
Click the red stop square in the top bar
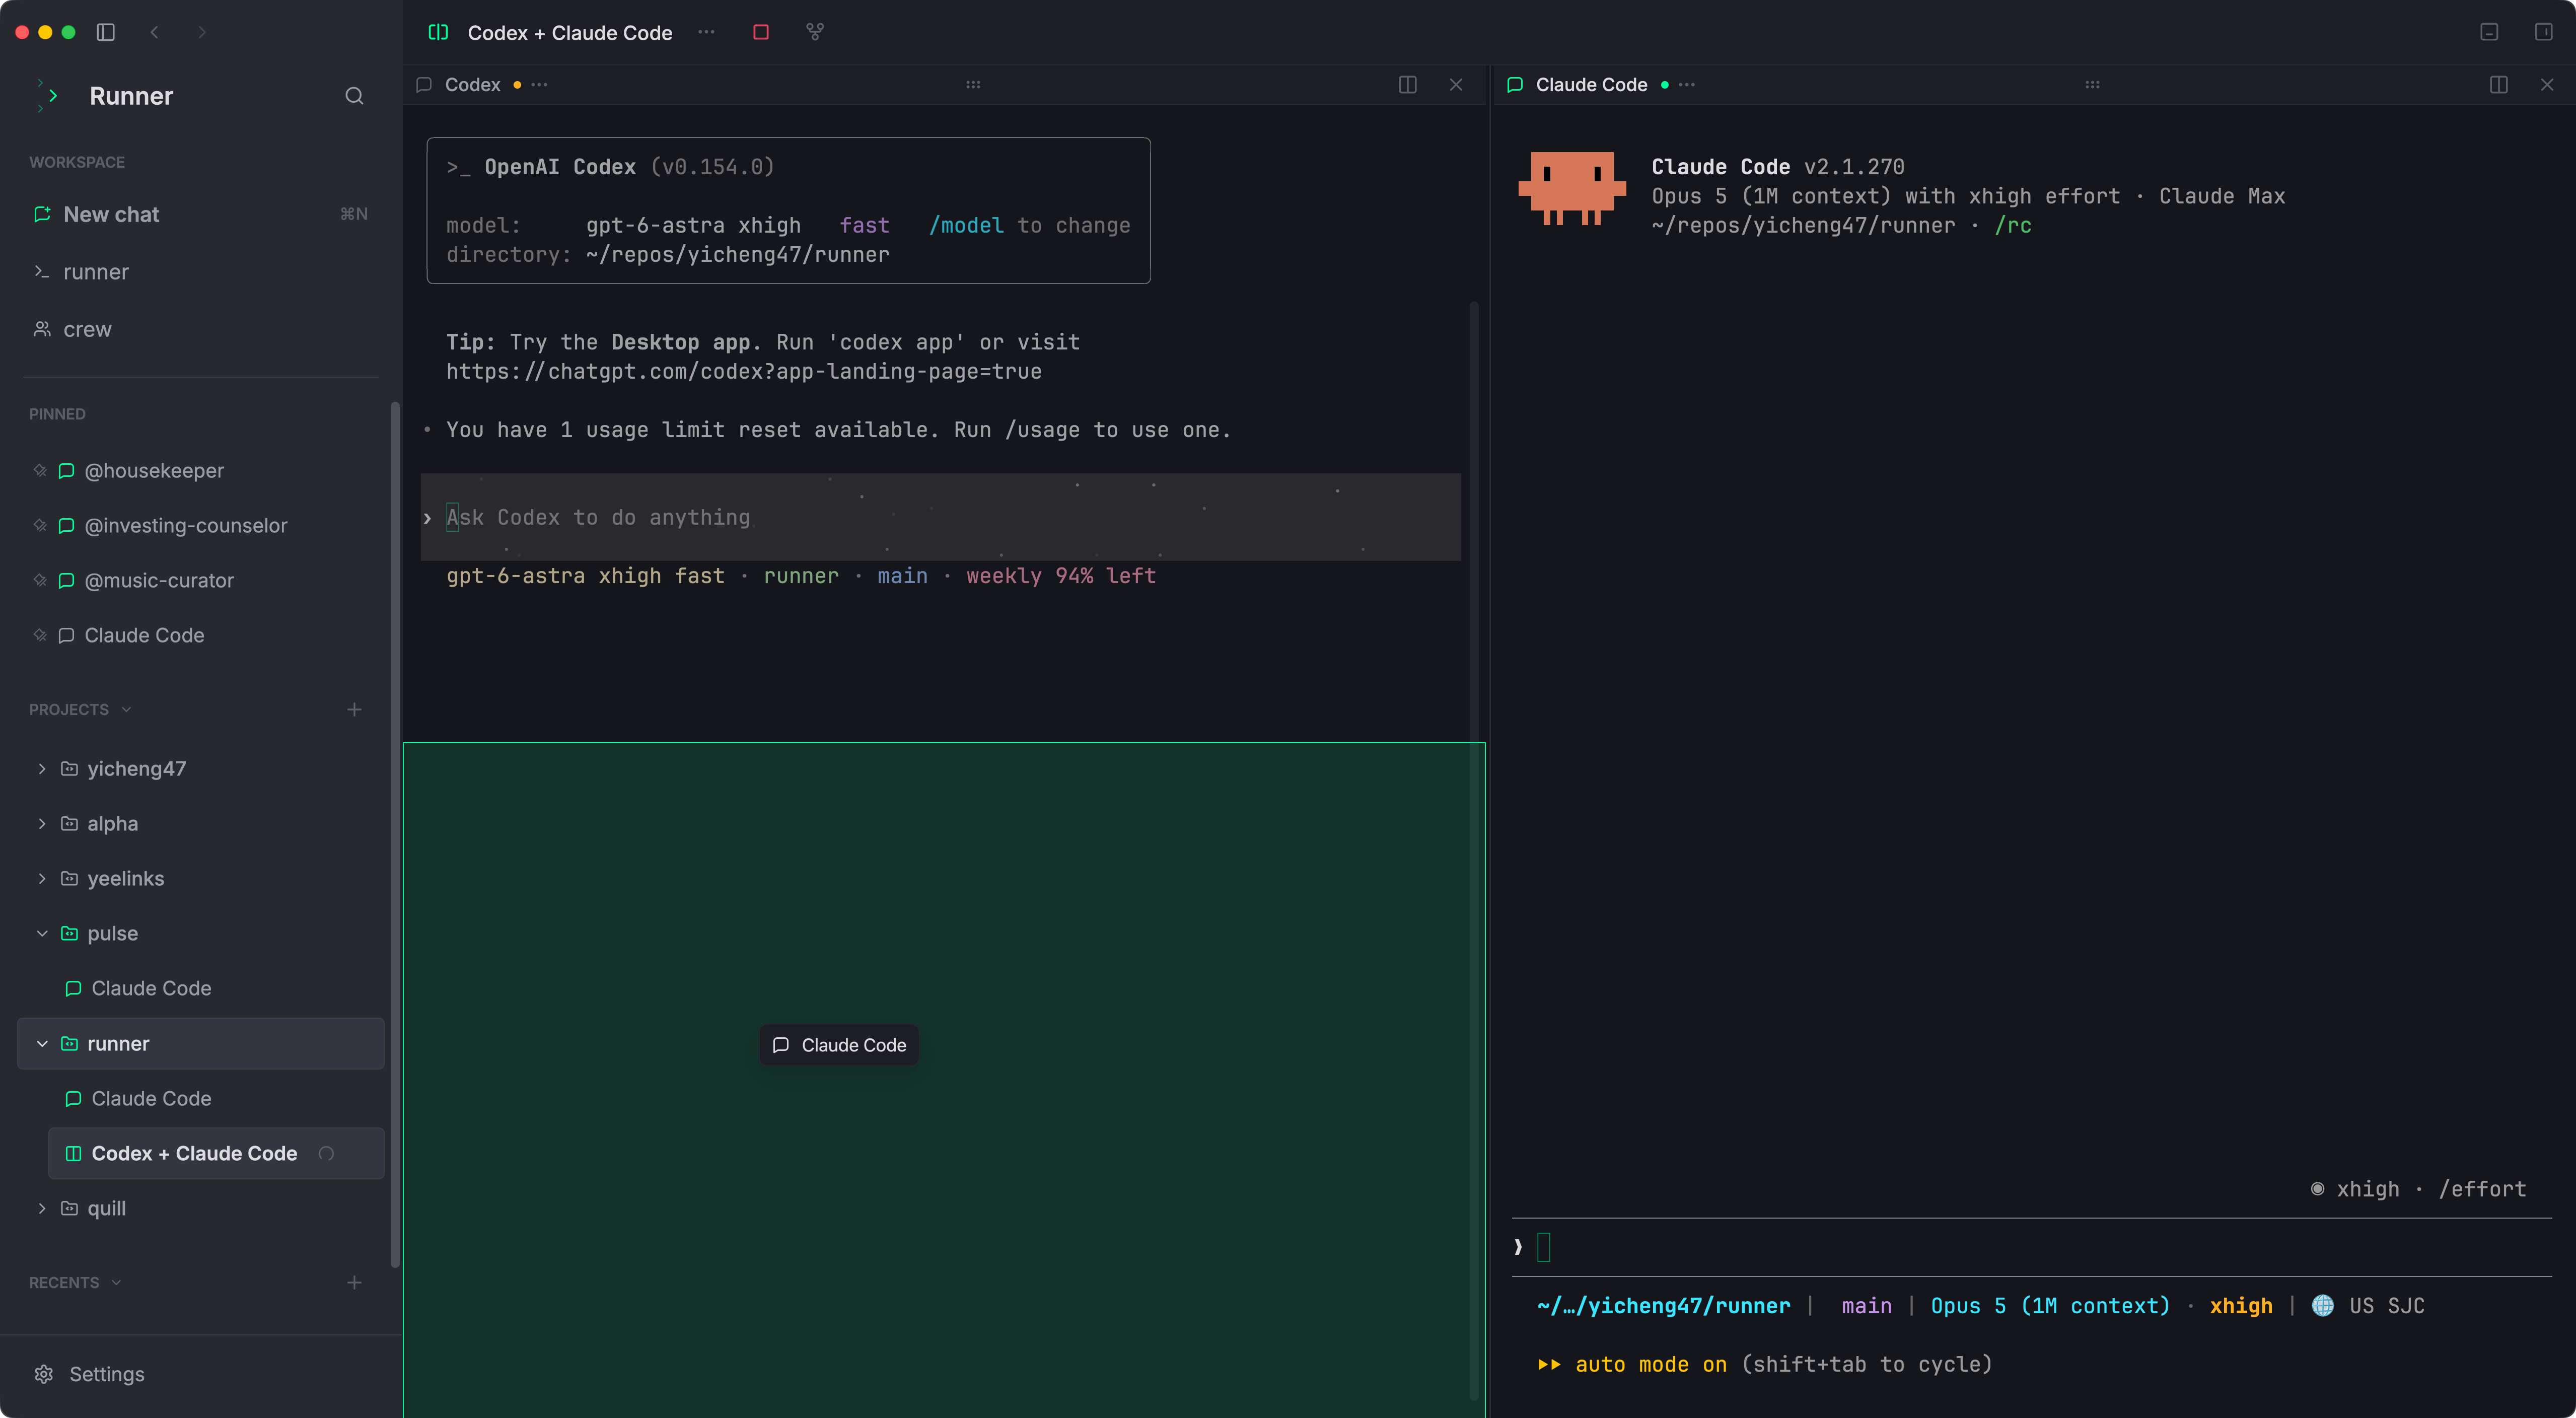[761, 32]
